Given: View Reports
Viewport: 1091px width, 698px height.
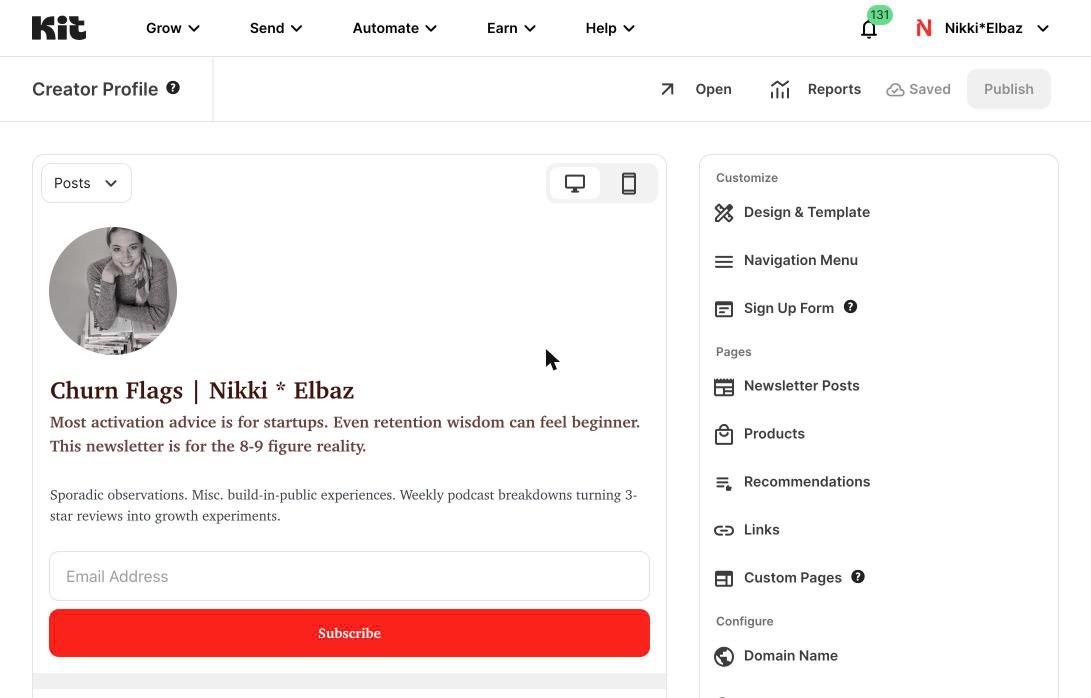Looking at the screenshot, I should point(834,89).
